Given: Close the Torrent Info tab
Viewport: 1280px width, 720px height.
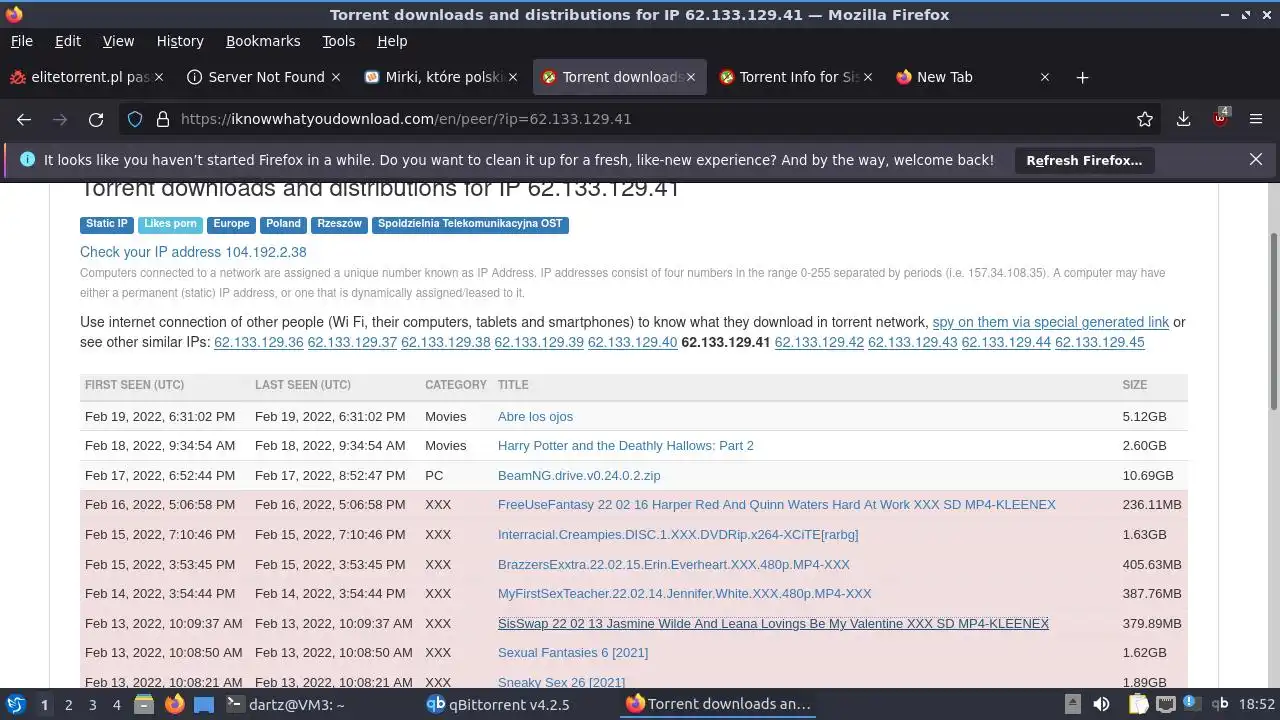Looking at the screenshot, I should click(868, 77).
